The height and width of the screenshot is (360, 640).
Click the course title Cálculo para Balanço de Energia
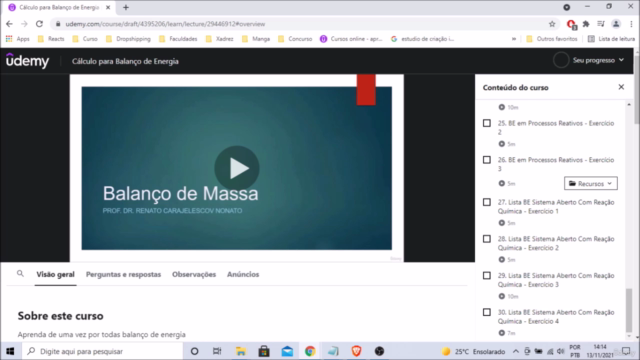[125, 61]
